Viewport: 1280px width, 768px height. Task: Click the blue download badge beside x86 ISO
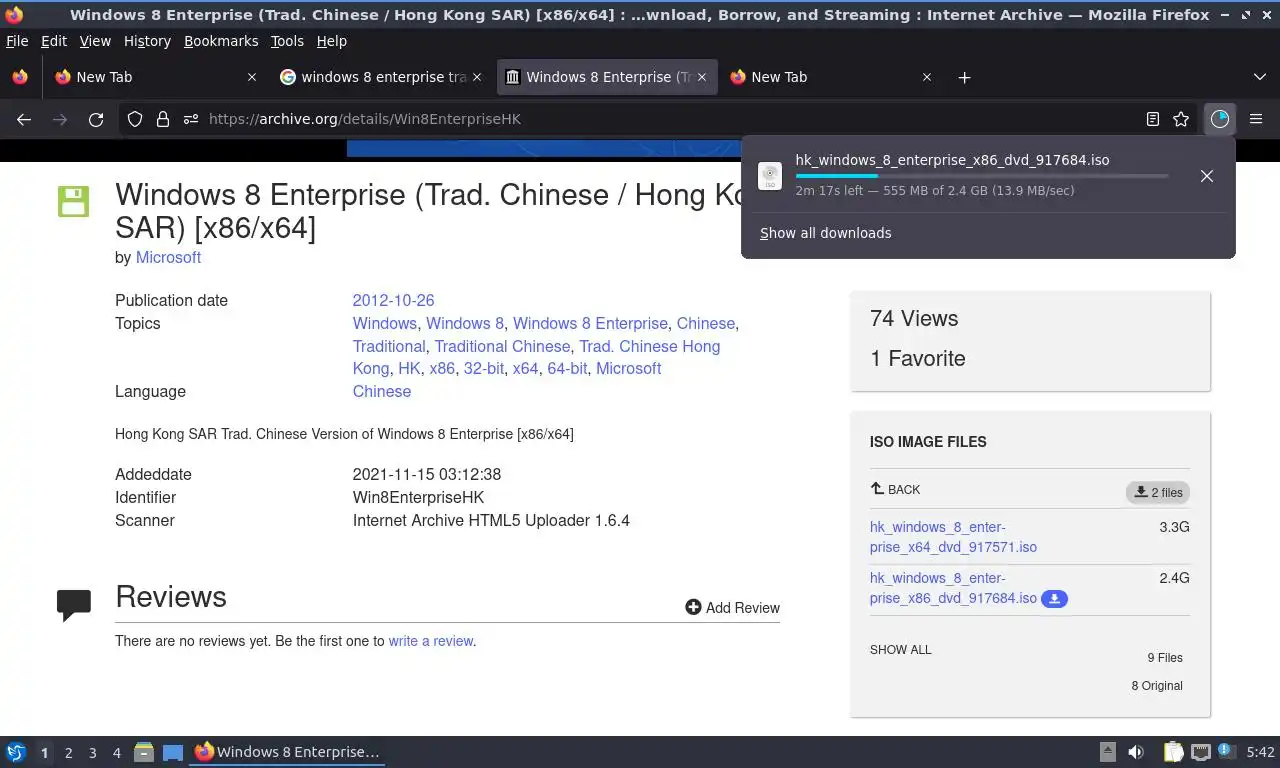1054,599
